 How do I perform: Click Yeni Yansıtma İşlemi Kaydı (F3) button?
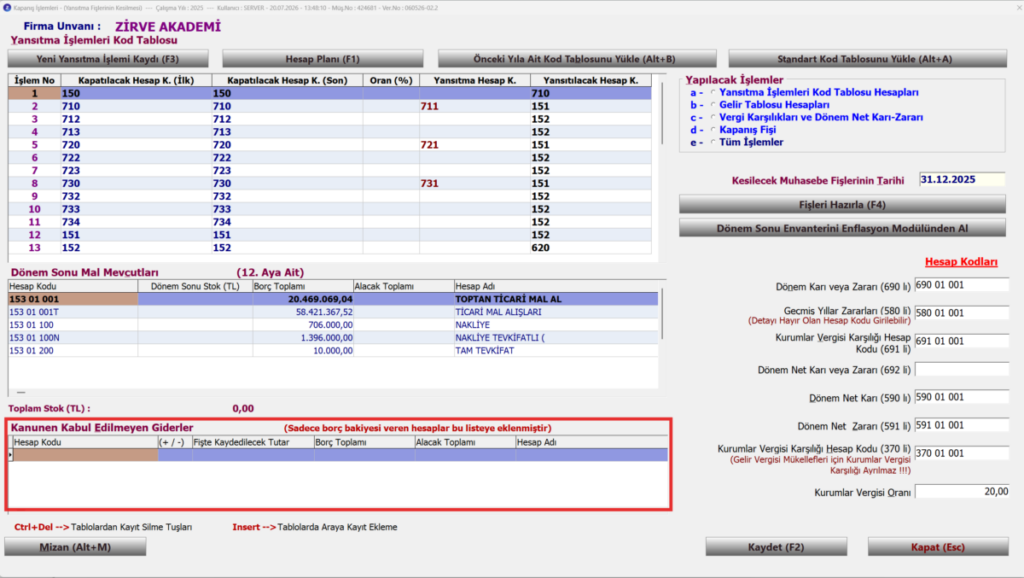(108, 59)
